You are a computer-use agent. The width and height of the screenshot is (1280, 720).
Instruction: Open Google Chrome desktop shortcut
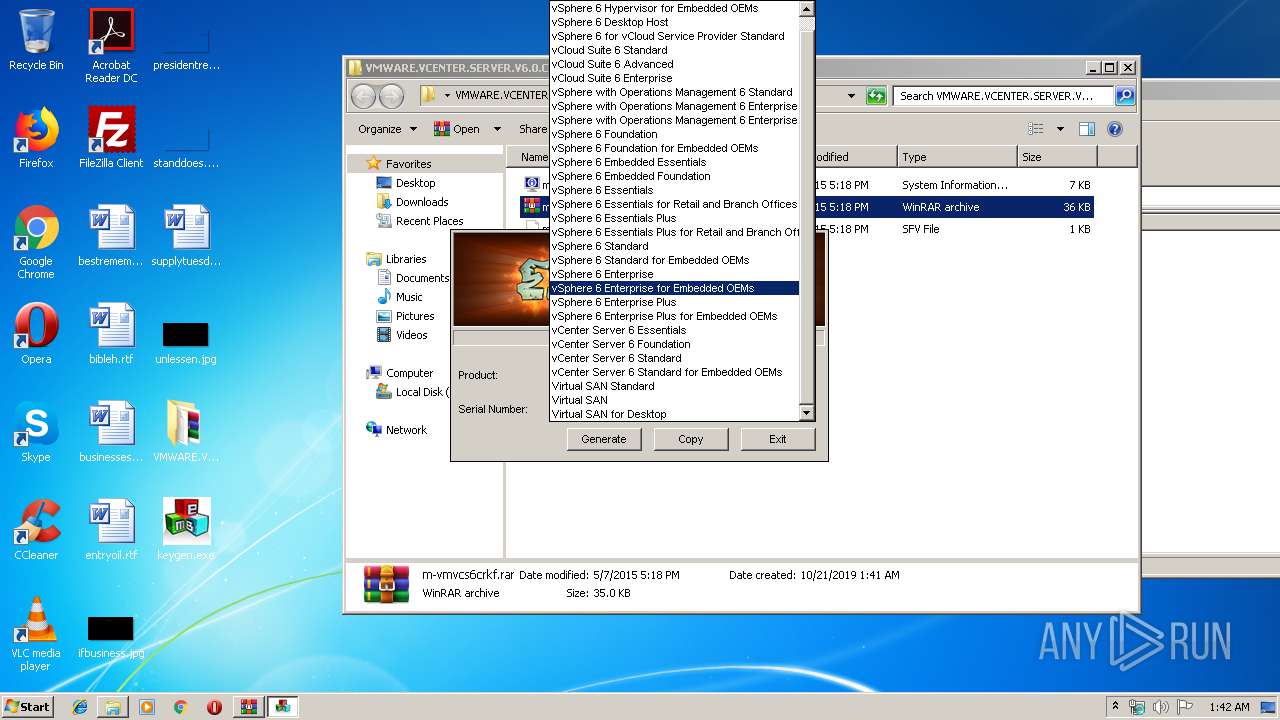point(36,242)
